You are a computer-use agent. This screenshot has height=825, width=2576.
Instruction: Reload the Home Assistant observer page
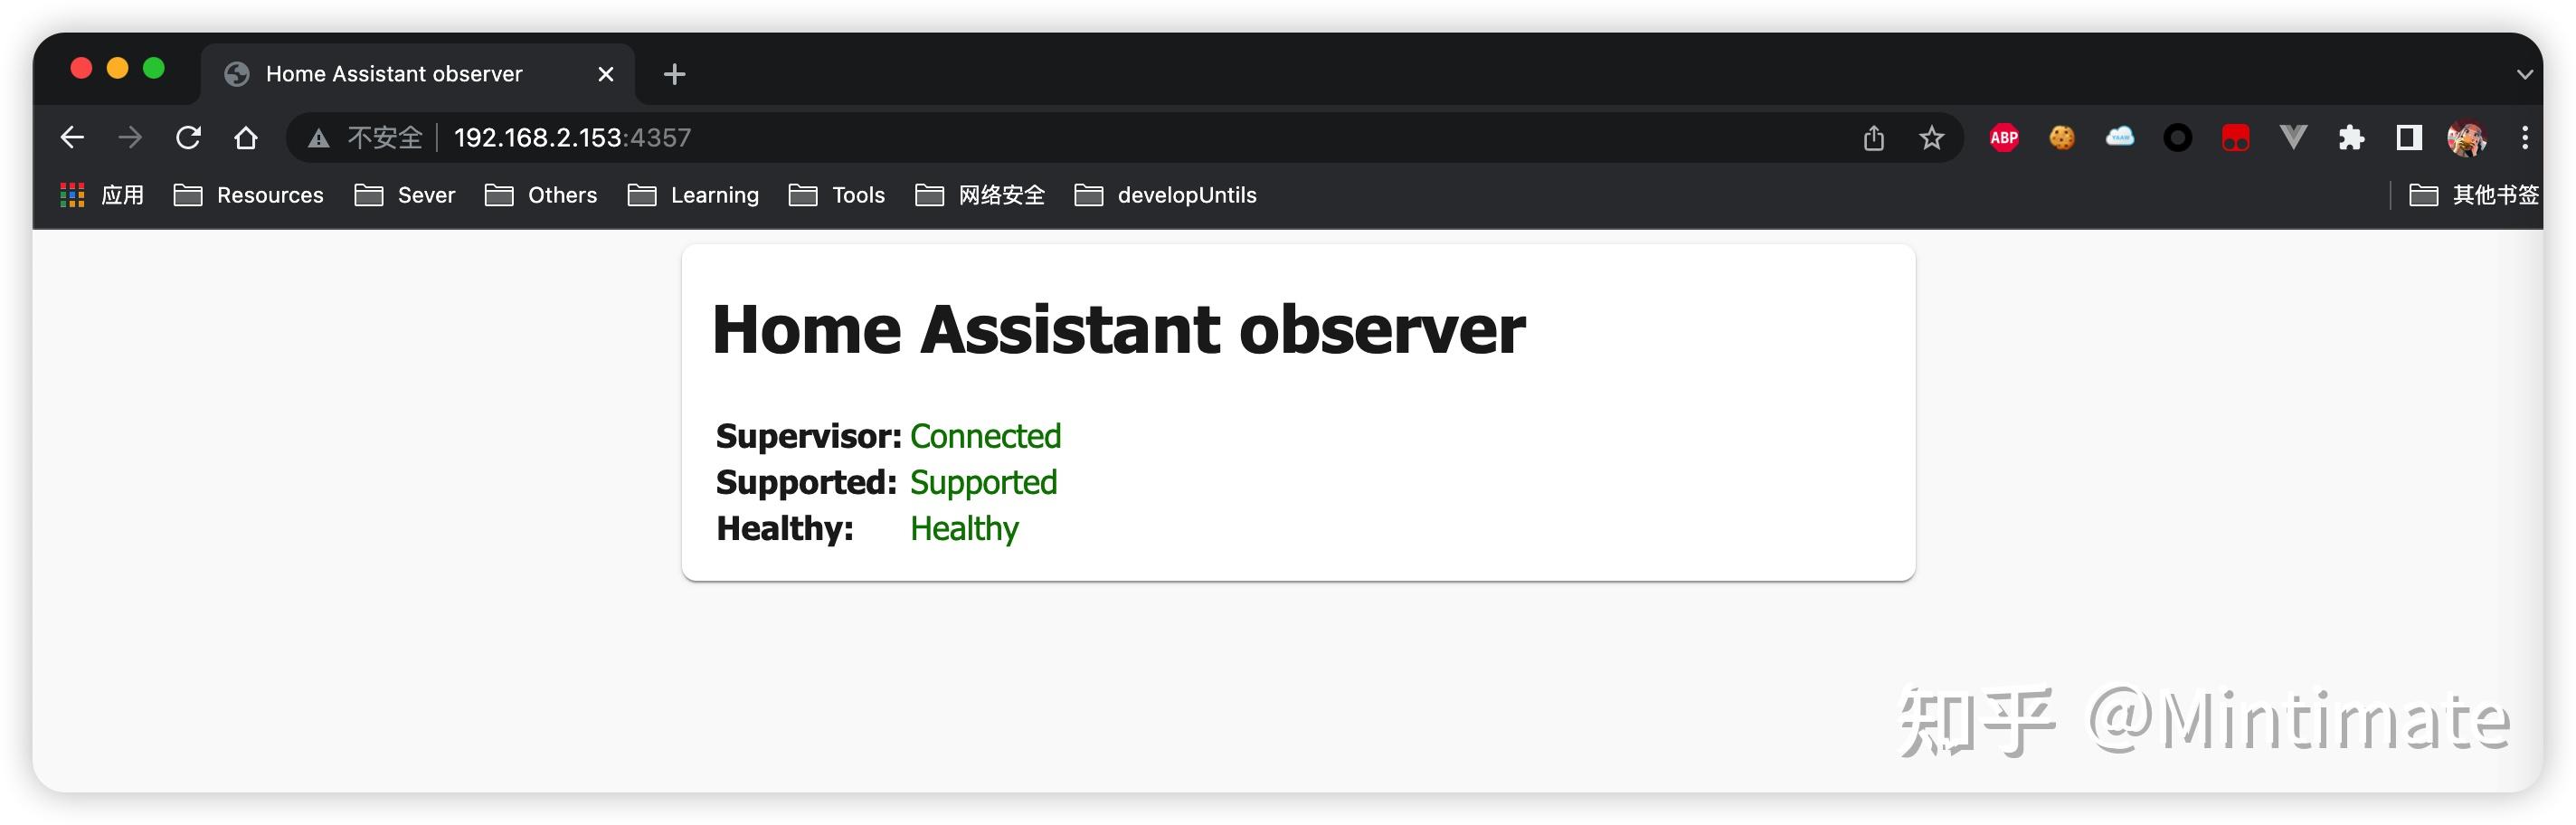[189, 137]
